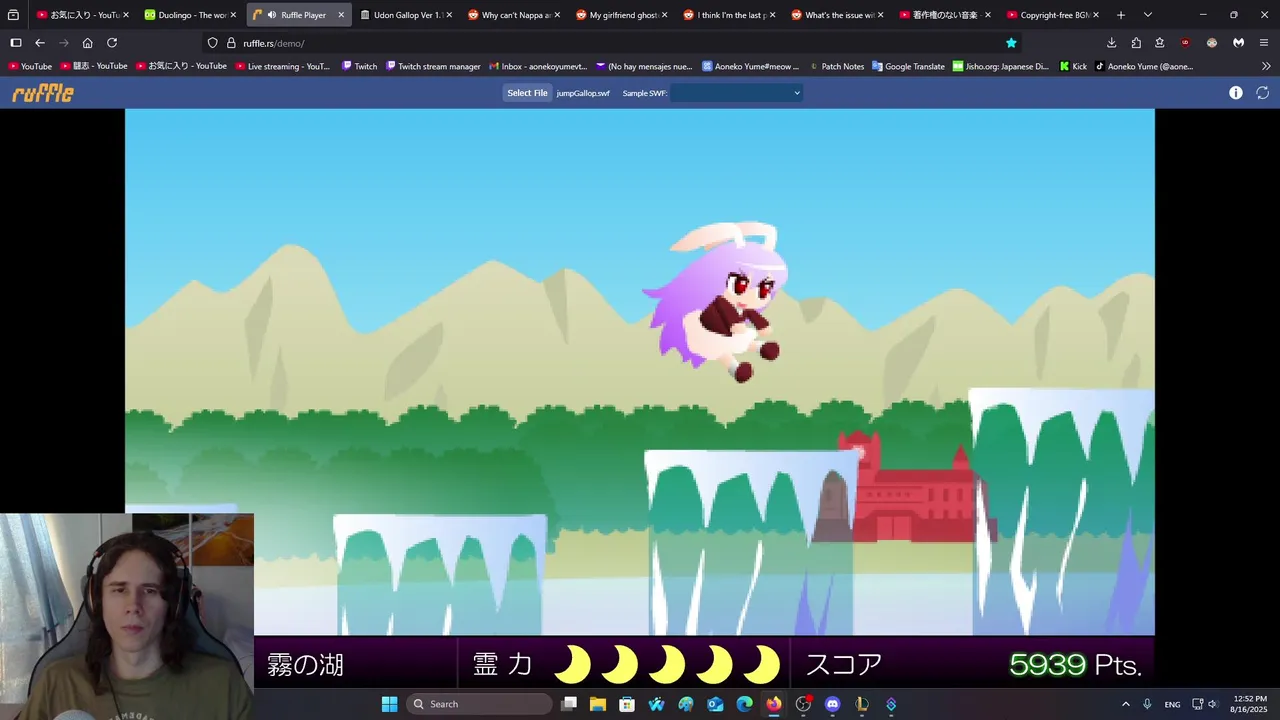Viewport: 1280px width, 720px height.
Task: Open the Sample SWF dropdown
Action: 737,93
